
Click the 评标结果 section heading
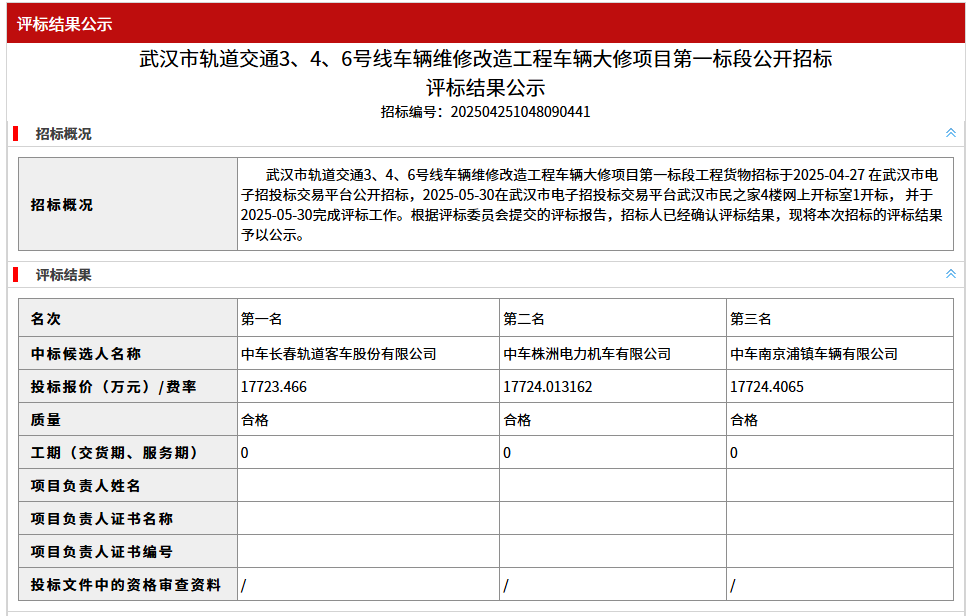pyautogui.click(x=64, y=274)
